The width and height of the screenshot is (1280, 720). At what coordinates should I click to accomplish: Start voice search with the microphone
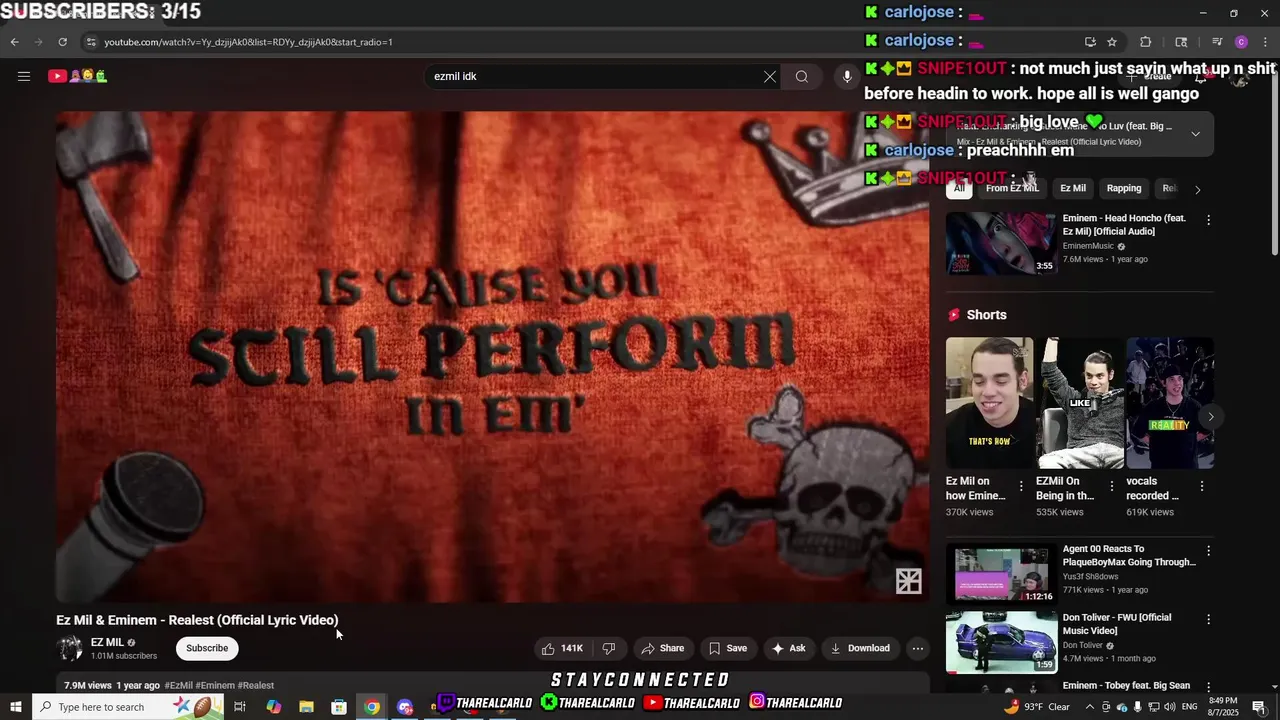click(847, 76)
